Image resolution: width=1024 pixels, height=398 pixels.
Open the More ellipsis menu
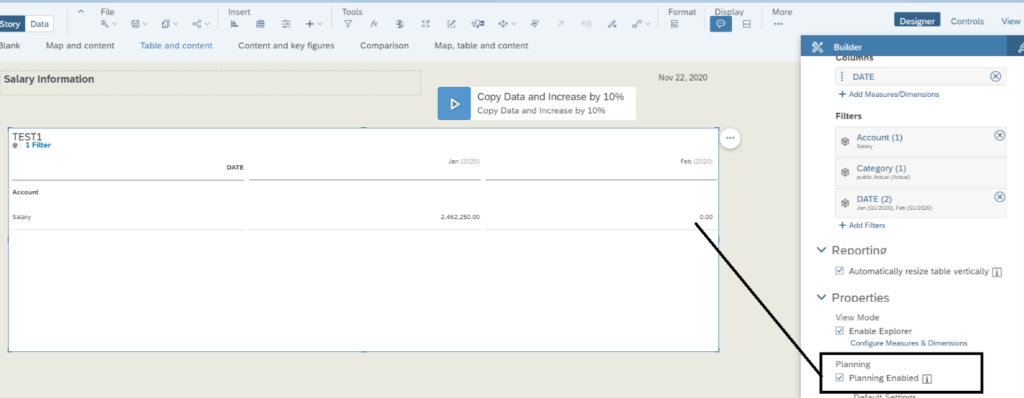click(778, 24)
